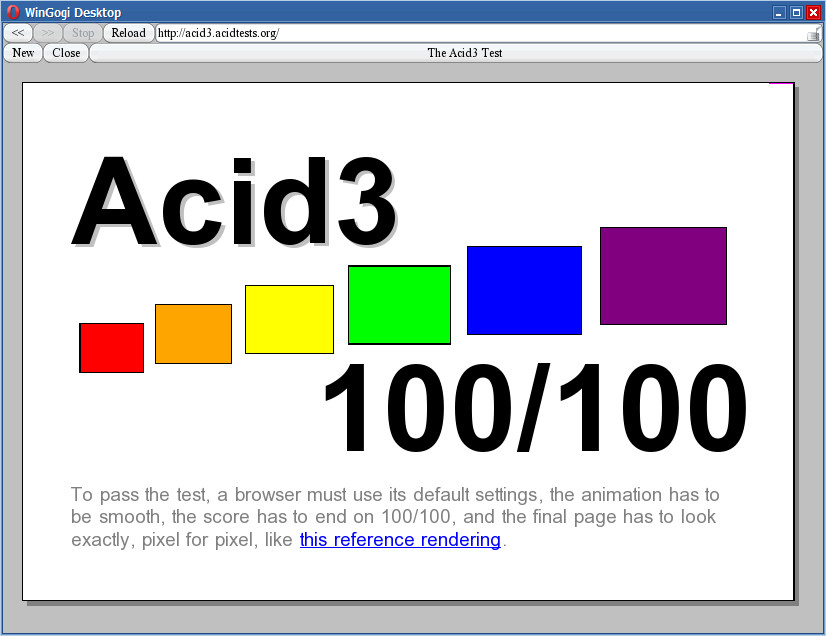Viewport: 826px width, 636px height.
Task: Go forward with the >> button
Action: click(48, 33)
